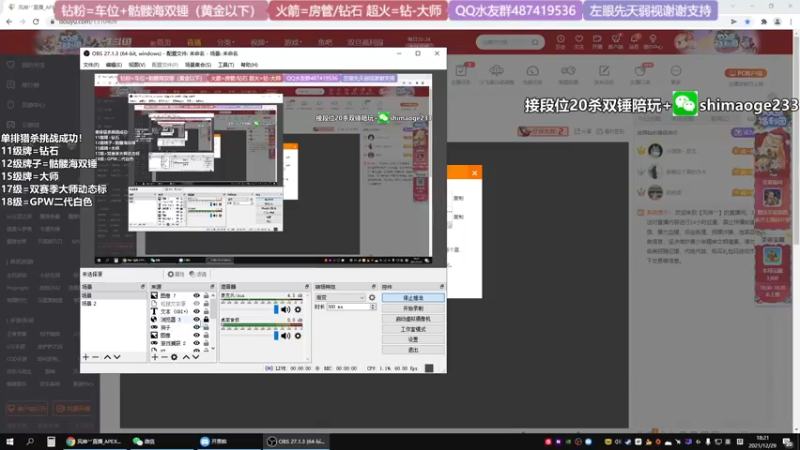Open scene transition properties gear
This screenshot has height=450, width=800.
pos(372,297)
